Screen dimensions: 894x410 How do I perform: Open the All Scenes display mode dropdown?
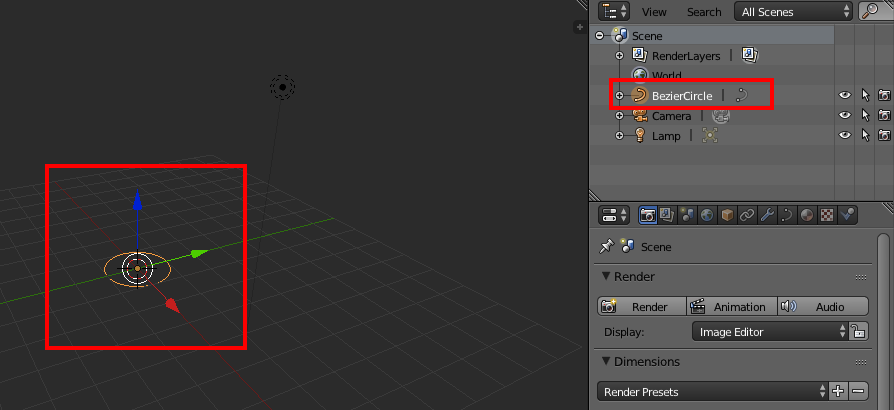pyautogui.click(x=794, y=11)
